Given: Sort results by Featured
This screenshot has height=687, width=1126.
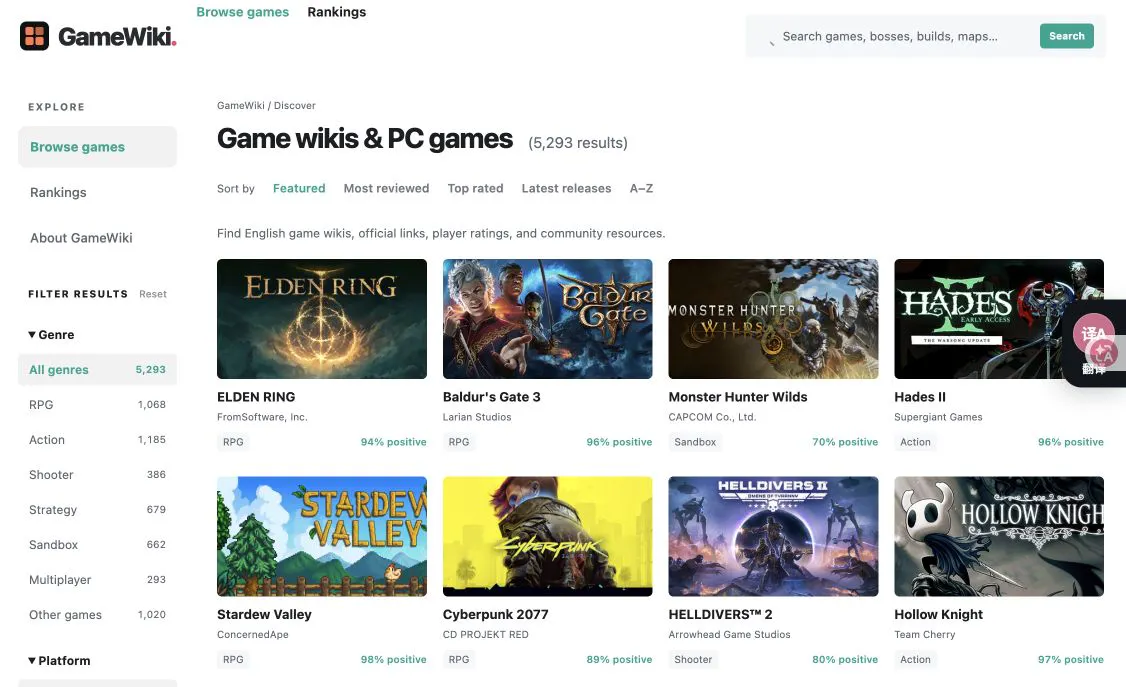Looking at the screenshot, I should pyautogui.click(x=299, y=188).
